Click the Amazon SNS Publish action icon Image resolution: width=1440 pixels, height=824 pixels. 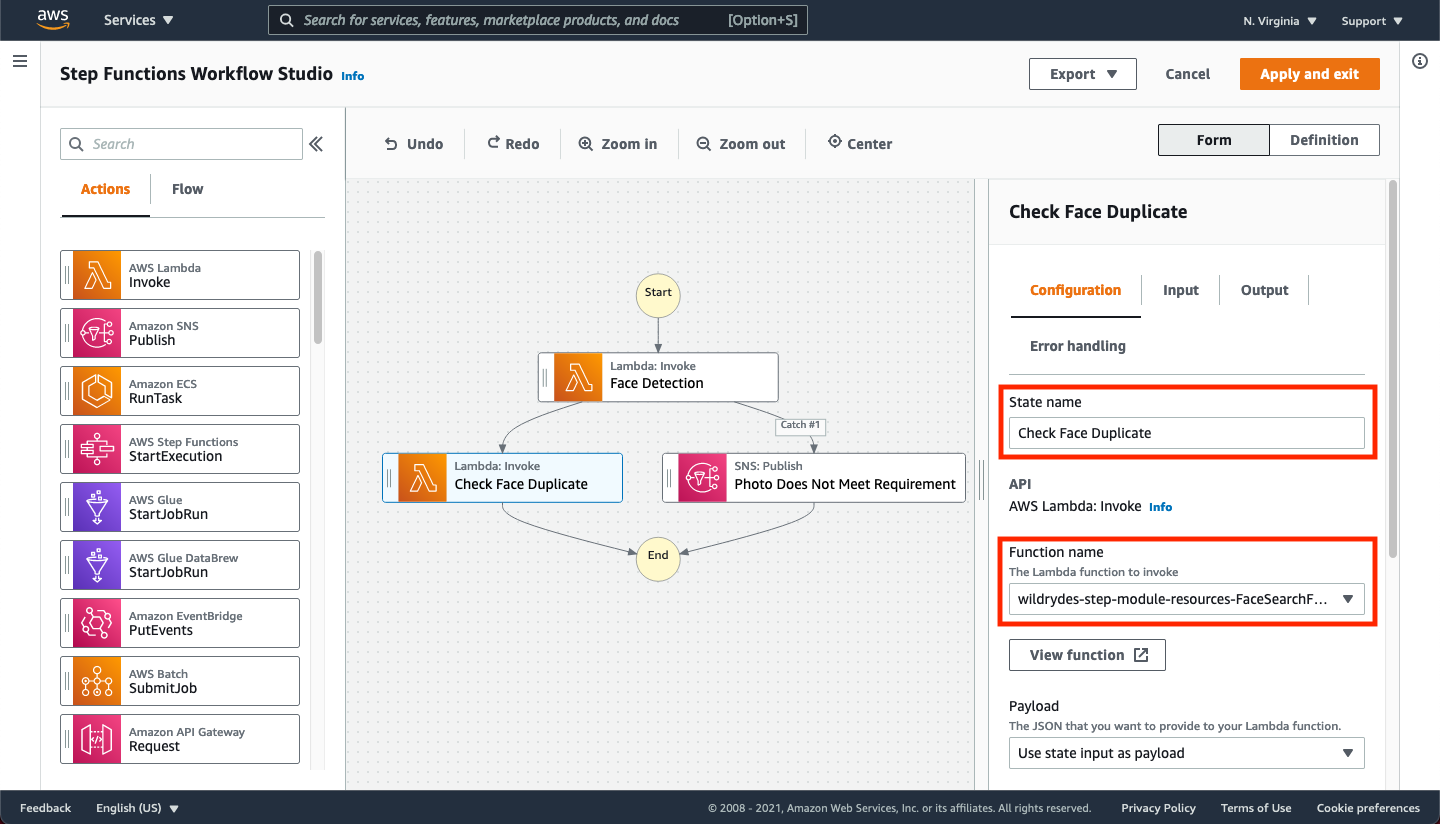[x=97, y=333]
